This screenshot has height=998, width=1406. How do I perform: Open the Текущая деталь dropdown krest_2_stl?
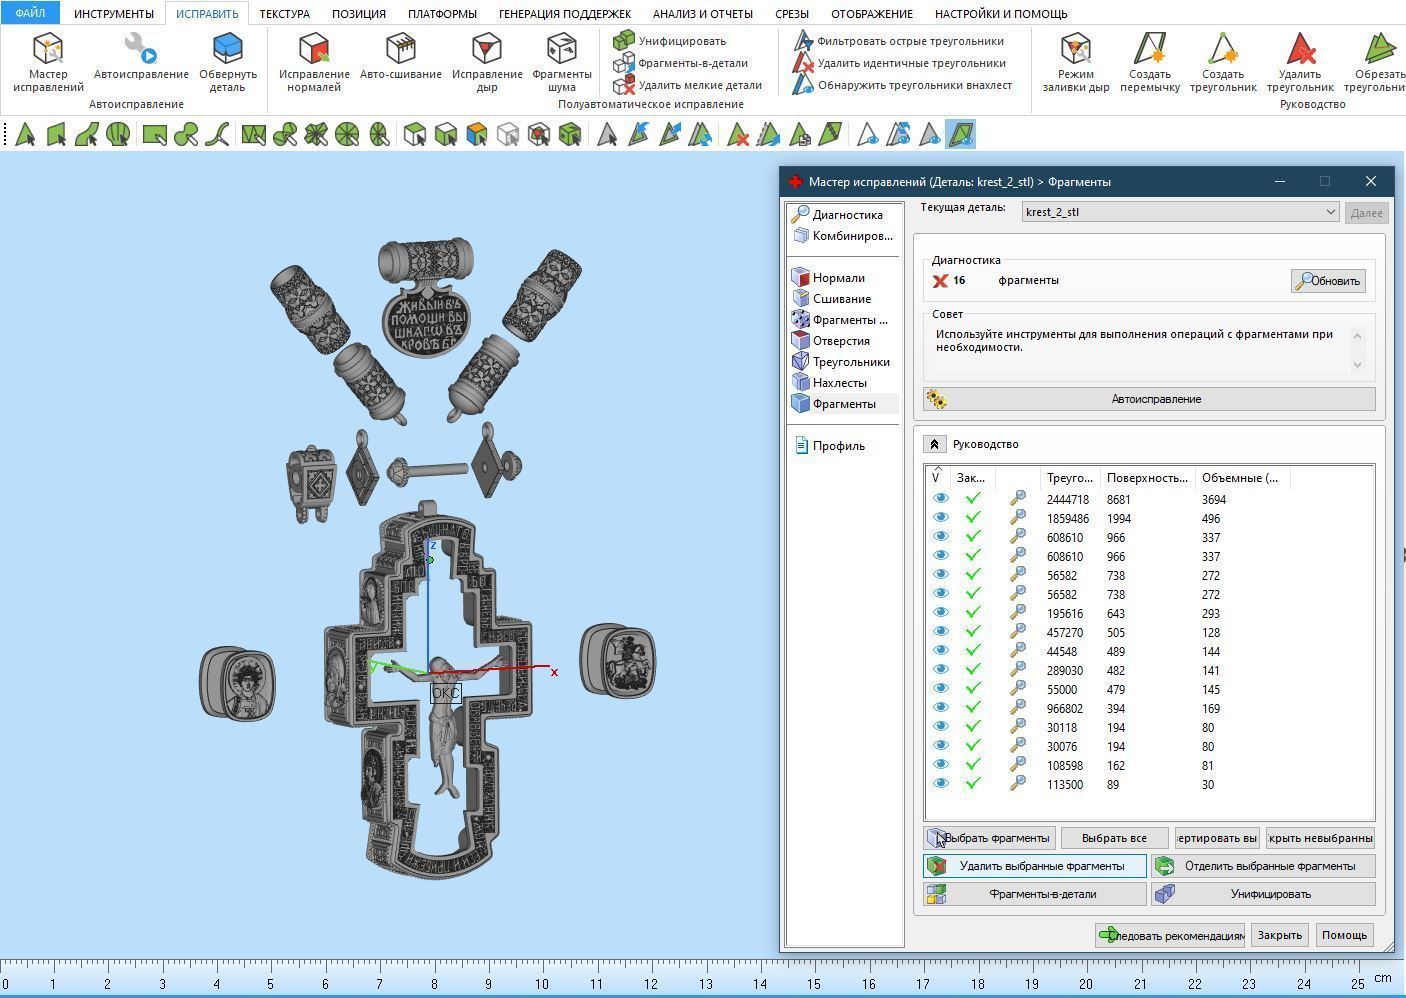click(1180, 212)
